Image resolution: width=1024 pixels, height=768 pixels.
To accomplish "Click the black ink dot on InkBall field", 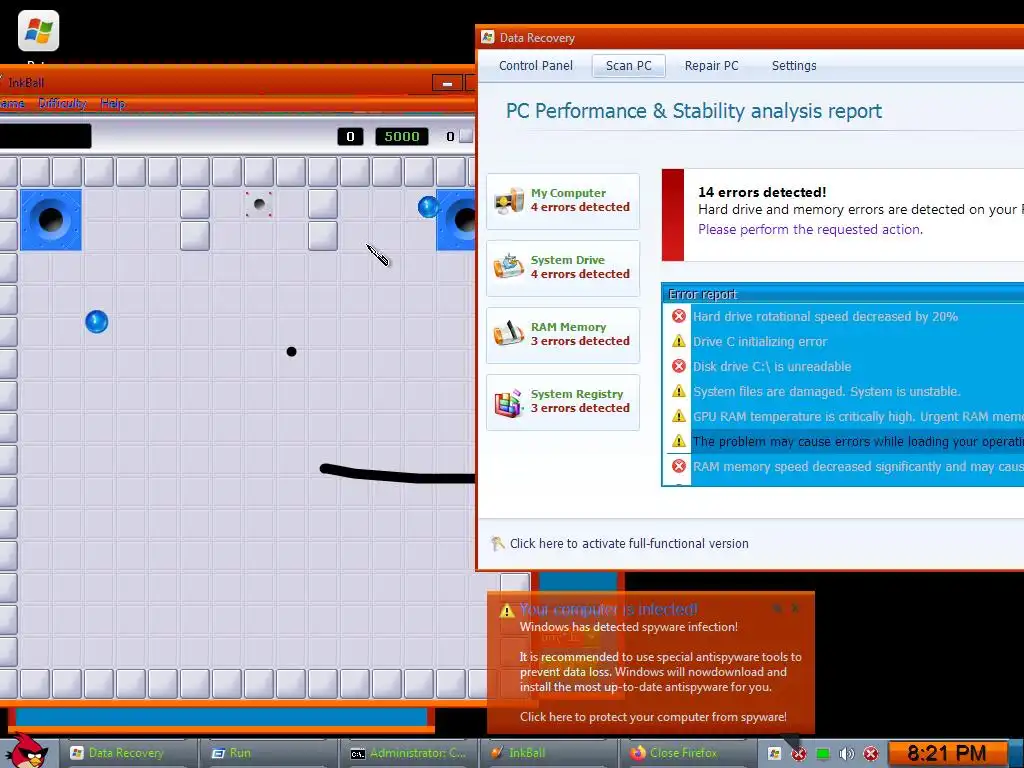I will point(291,351).
